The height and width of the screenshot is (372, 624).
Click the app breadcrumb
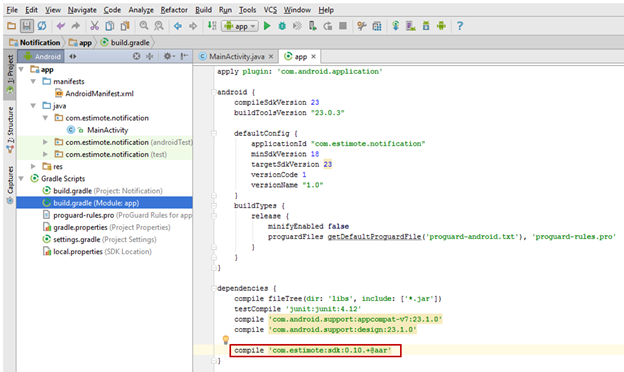tap(80, 42)
